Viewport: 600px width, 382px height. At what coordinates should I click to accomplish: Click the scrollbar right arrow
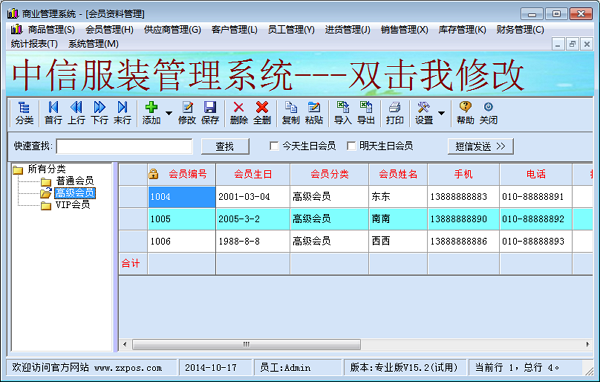[587, 344]
